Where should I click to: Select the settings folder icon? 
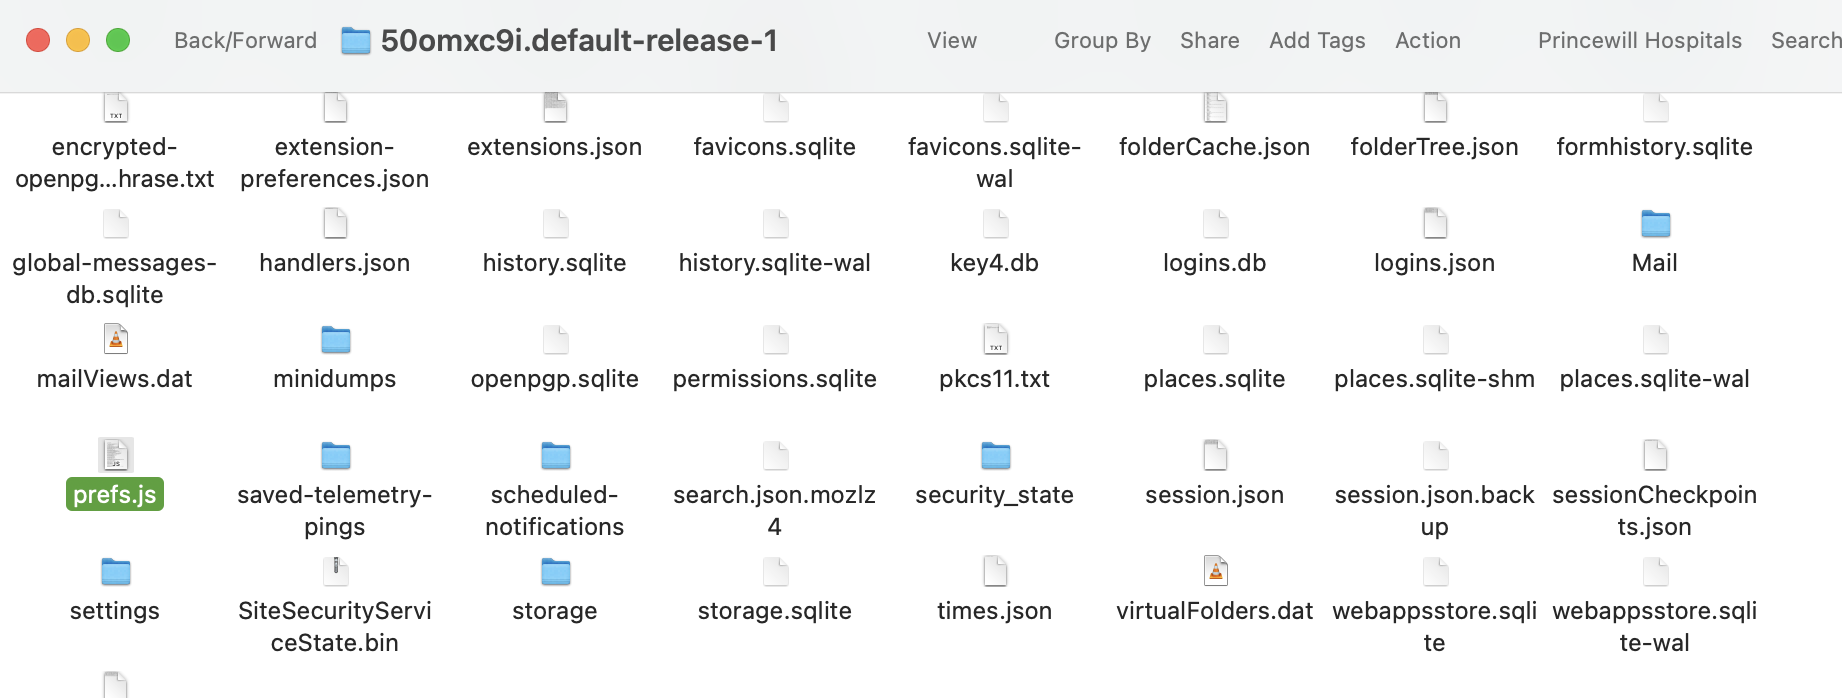115,572
